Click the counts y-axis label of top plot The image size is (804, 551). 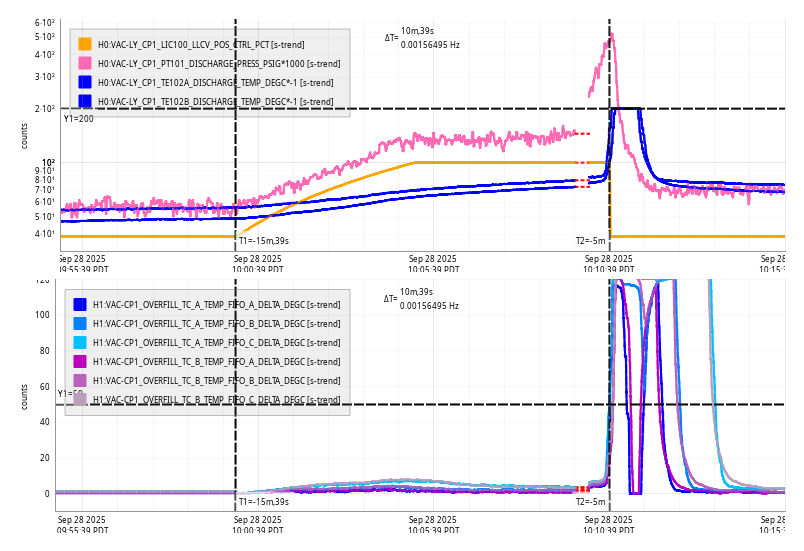[25, 137]
